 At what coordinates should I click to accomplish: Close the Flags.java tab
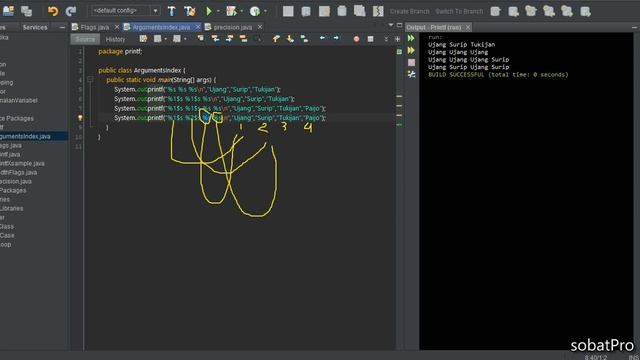click(x=117, y=27)
